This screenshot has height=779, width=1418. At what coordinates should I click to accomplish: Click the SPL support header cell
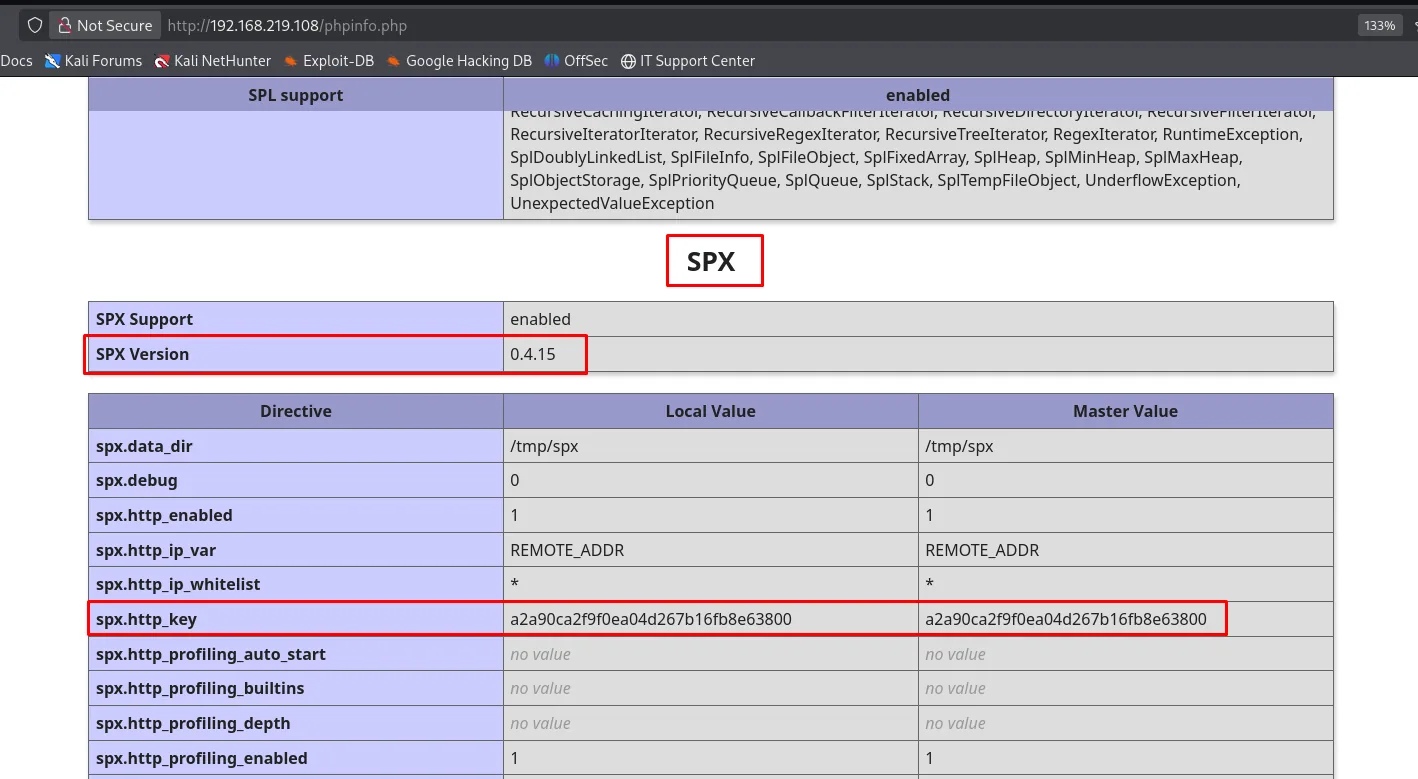(x=296, y=95)
